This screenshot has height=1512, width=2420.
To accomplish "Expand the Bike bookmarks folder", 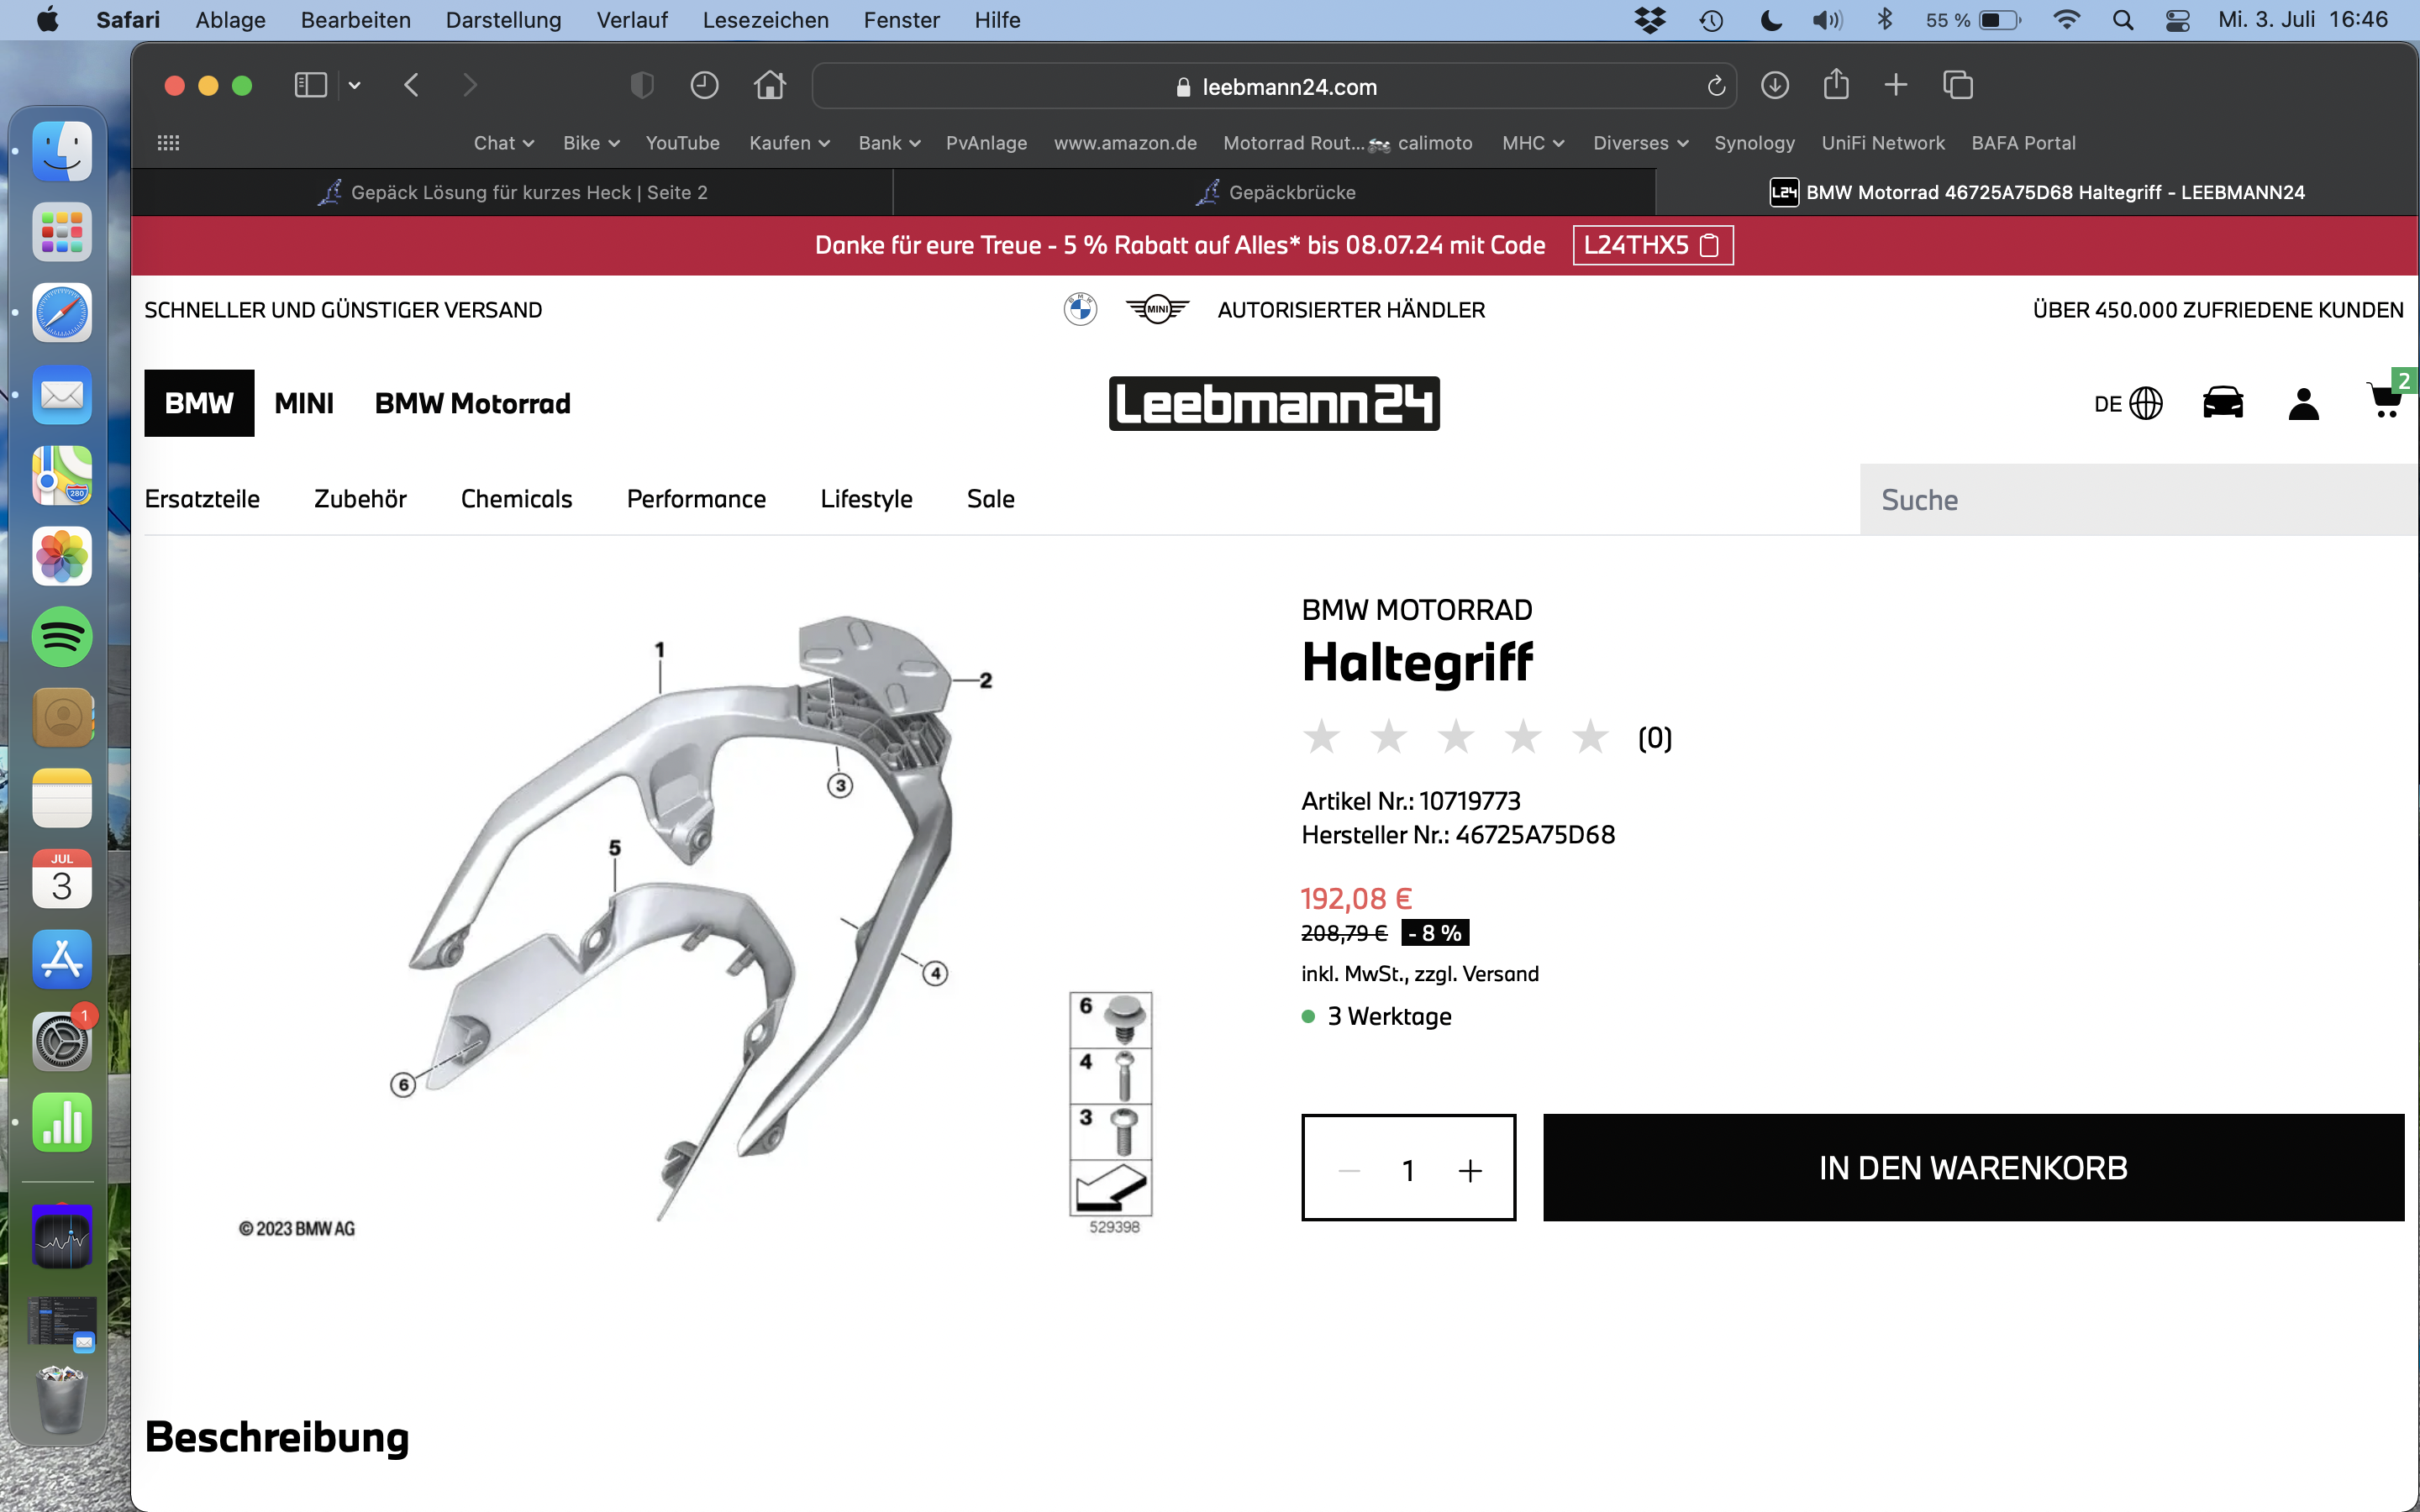I will pyautogui.click(x=591, y=143).
